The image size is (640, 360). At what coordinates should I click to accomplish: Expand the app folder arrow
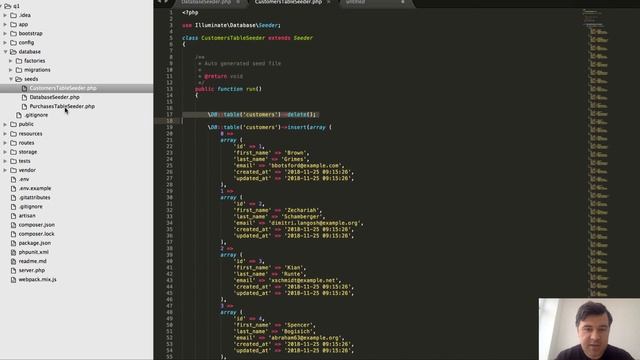[x=5, y=24]
